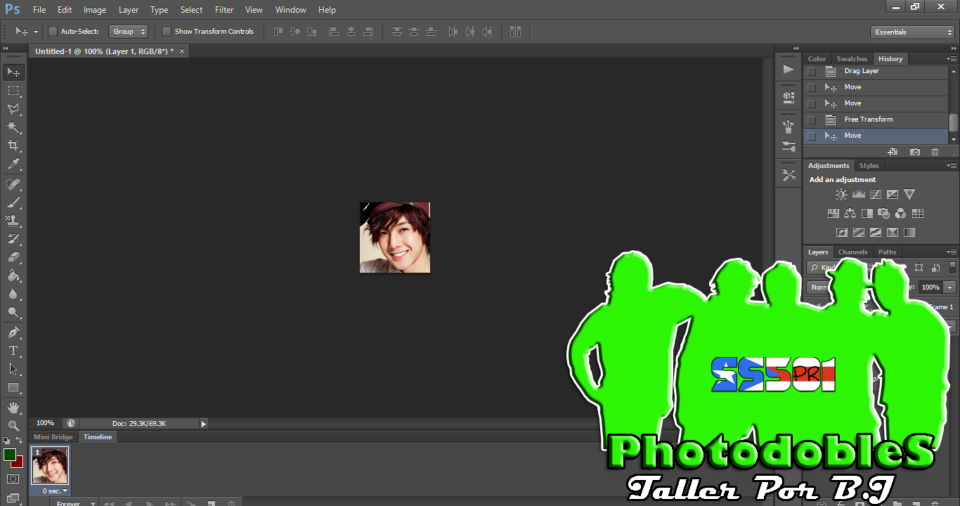Viewport: 960px width, 506px height.
Task: Select the Magic Wand tool
Action: (x=13, y=127)
